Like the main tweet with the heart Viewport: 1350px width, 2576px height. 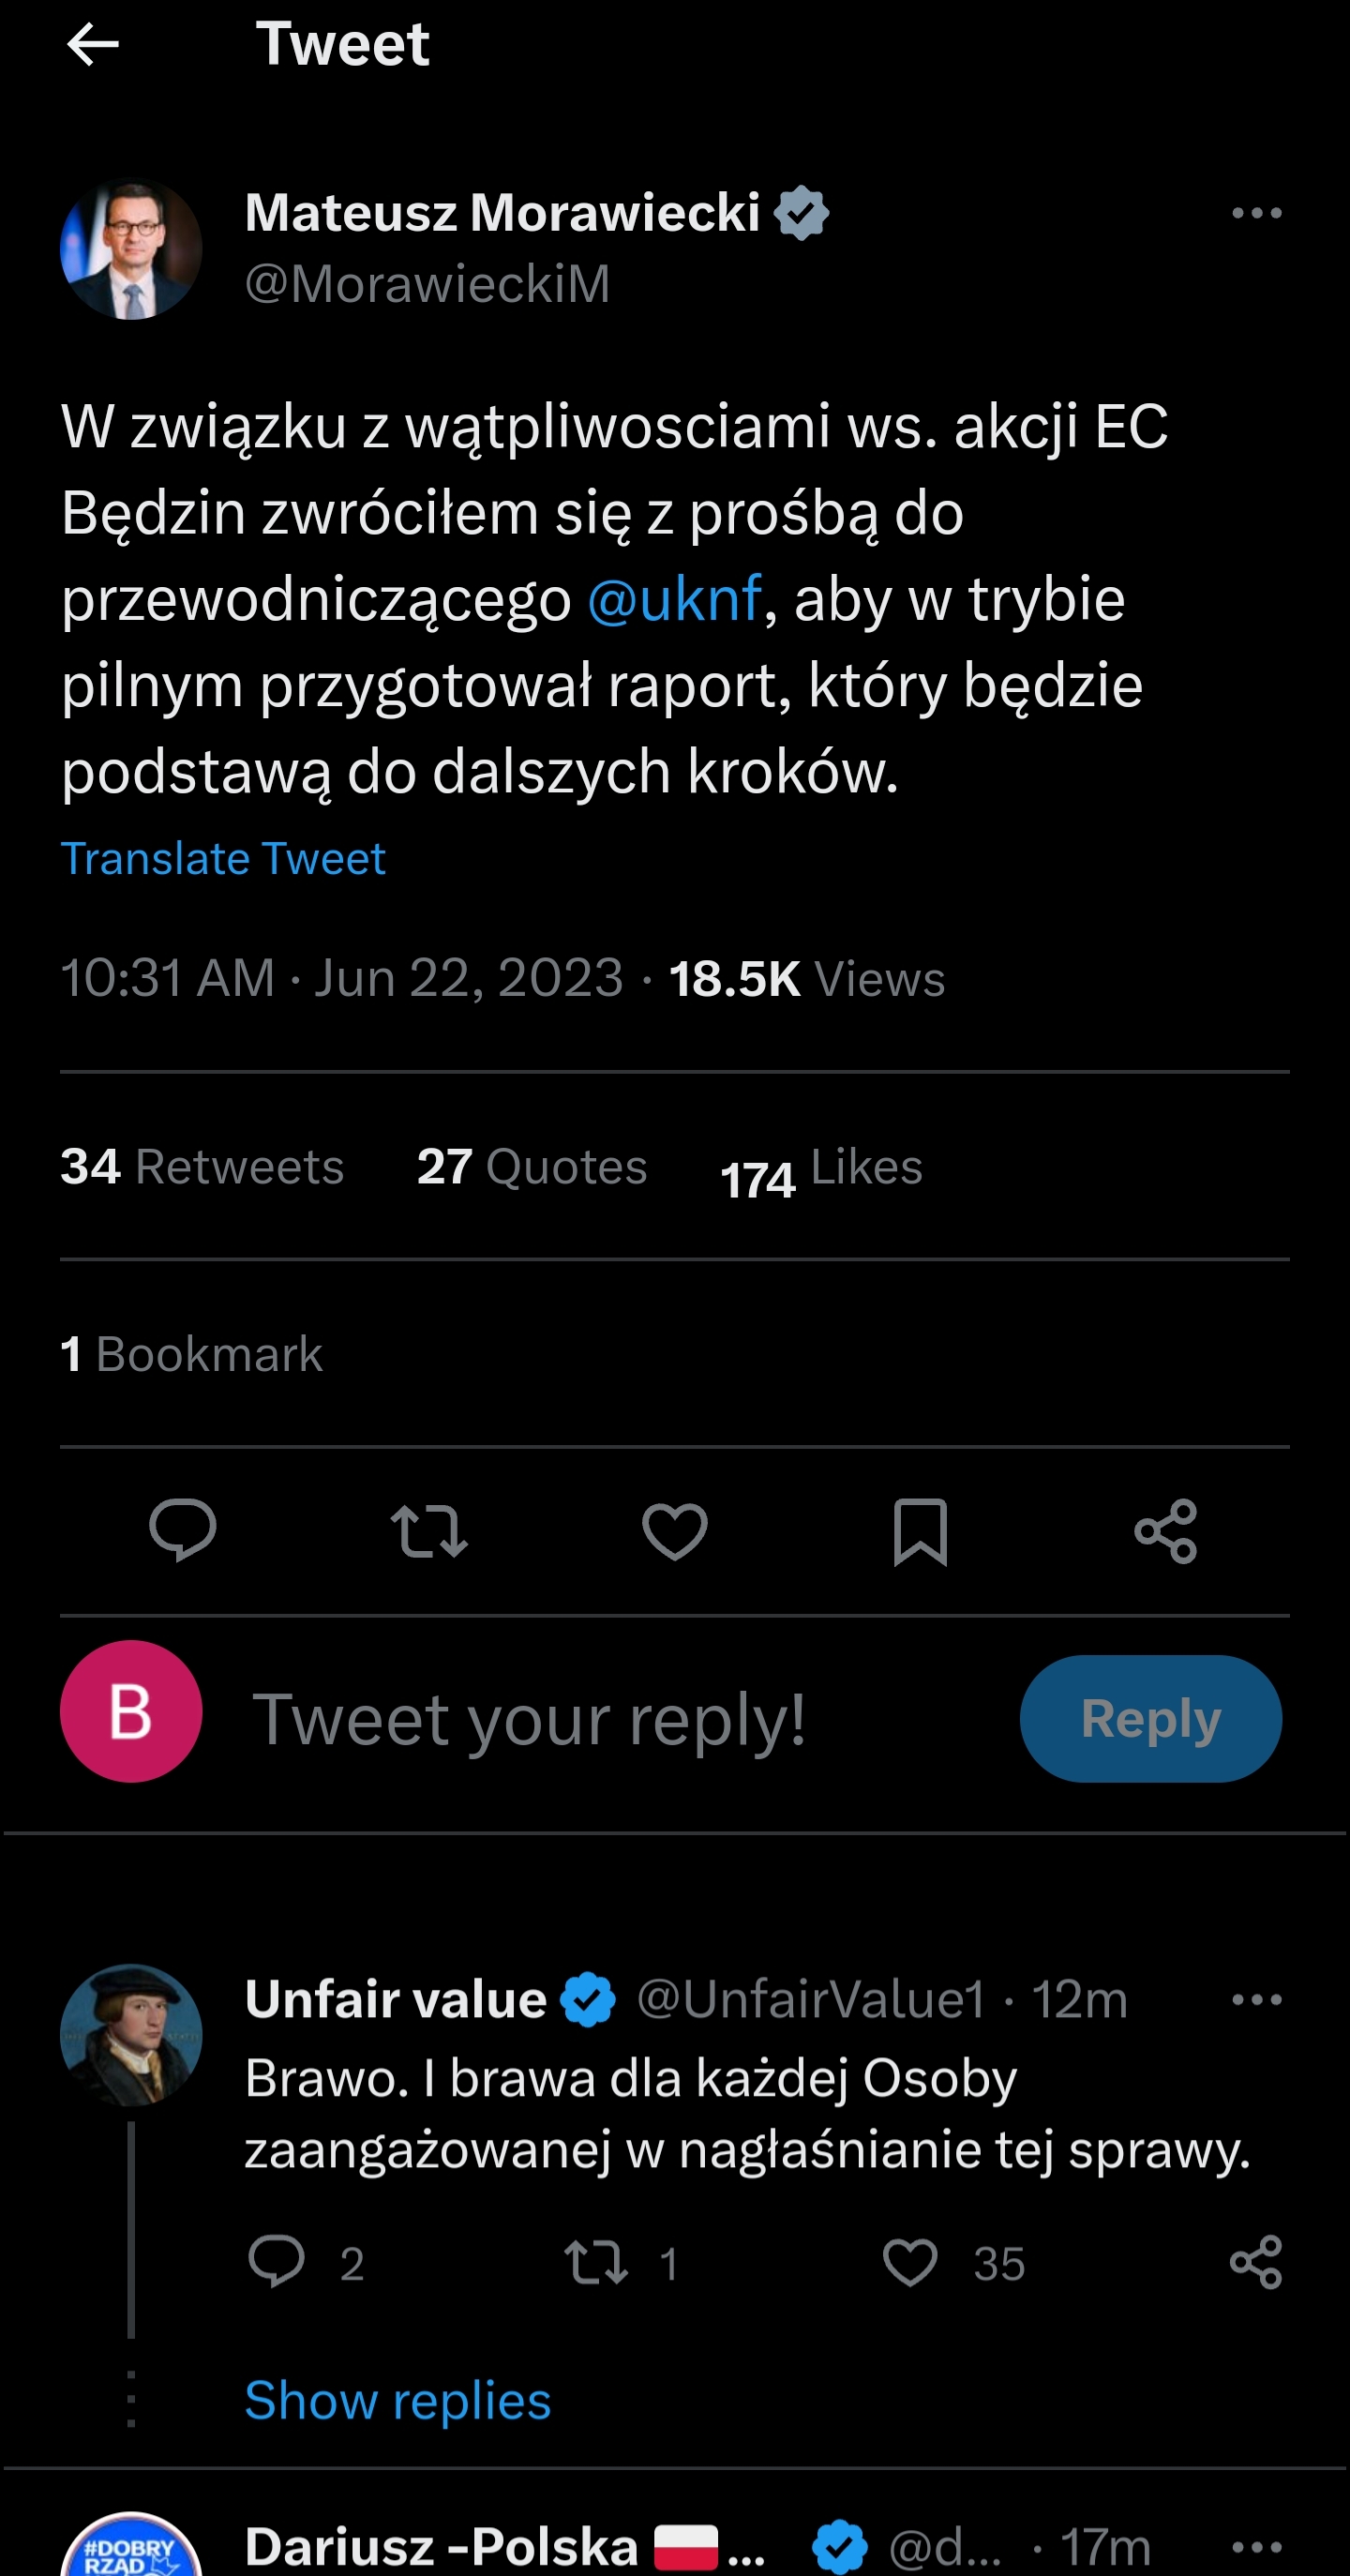(674, 1530)
